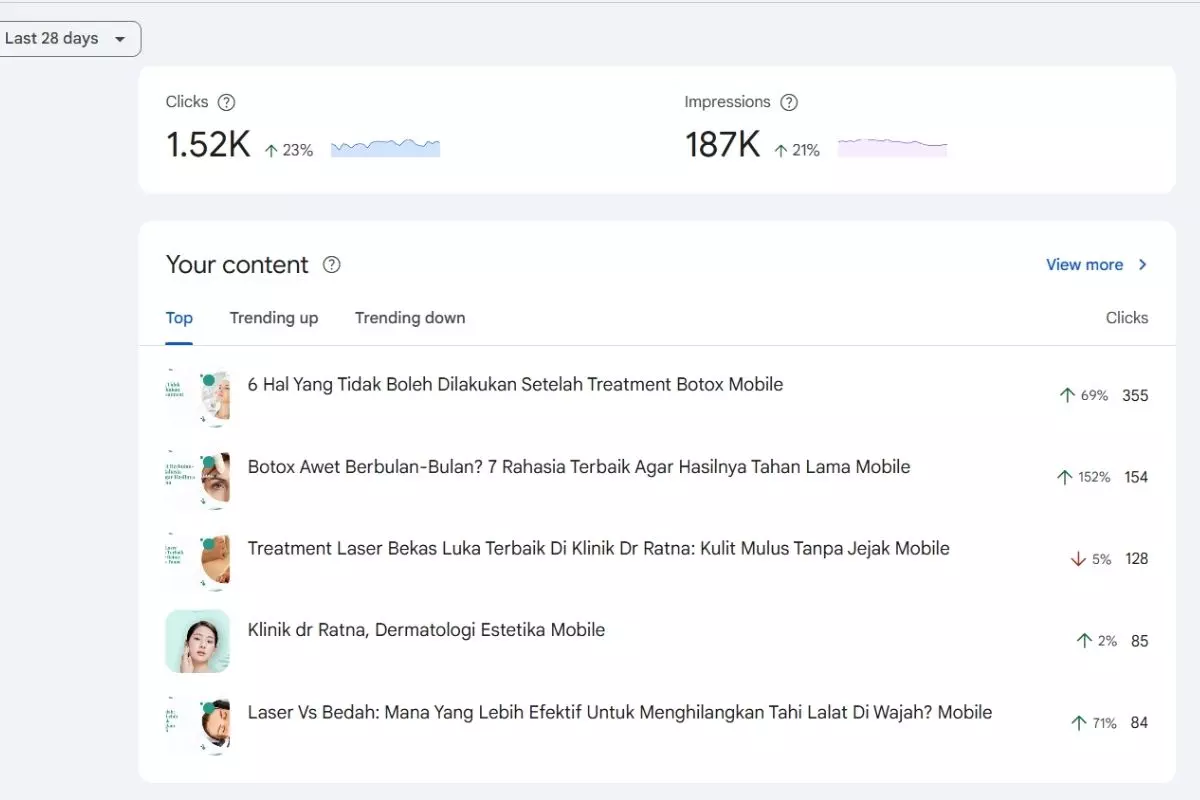The width and height of the screenshot is (1200, 800).
Task: Open the Treatment Laser Bekas Luka article
Action: [598, 548]
